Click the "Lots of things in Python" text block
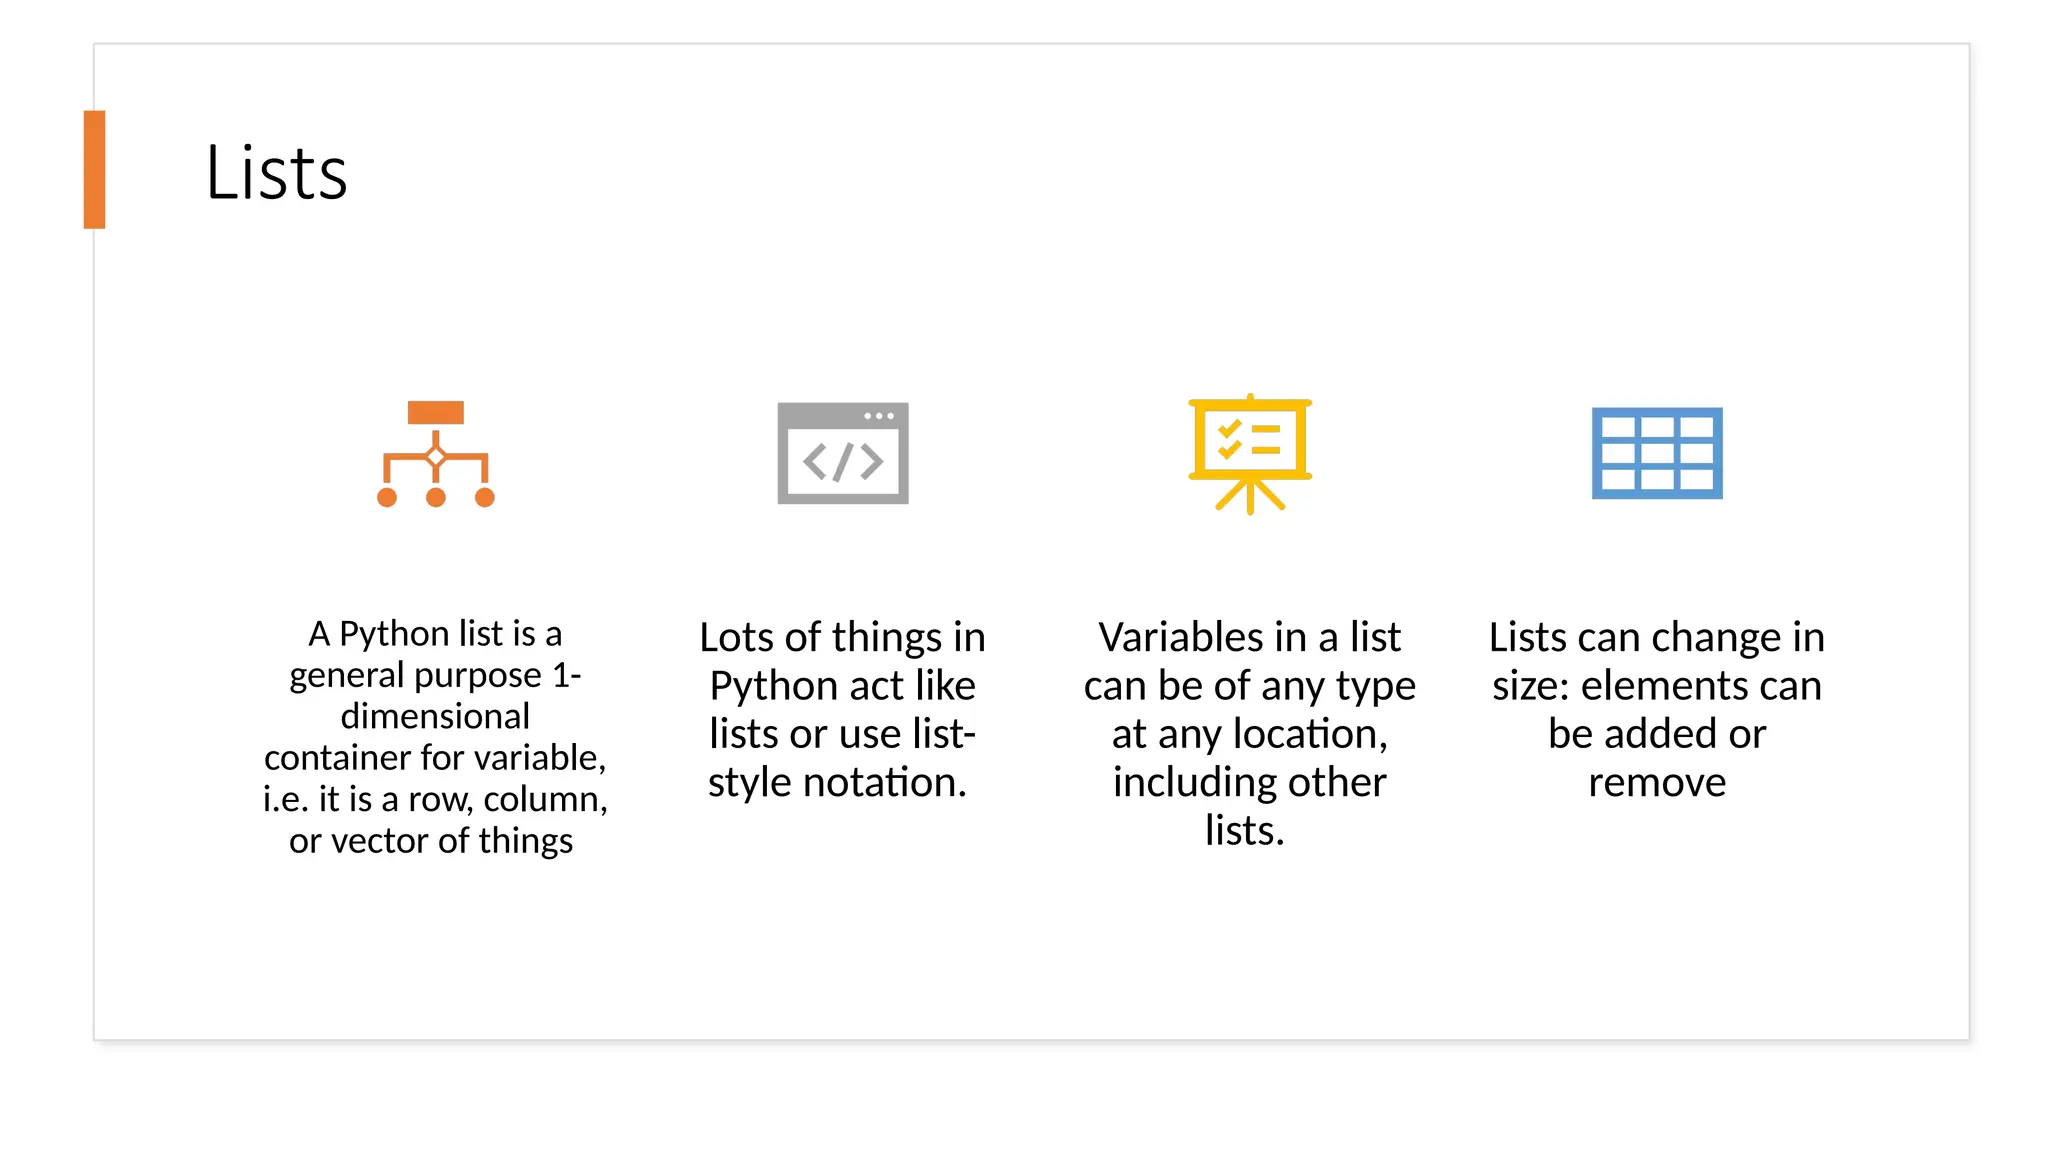2048x1152 pixels. click(x=842, y=709)
